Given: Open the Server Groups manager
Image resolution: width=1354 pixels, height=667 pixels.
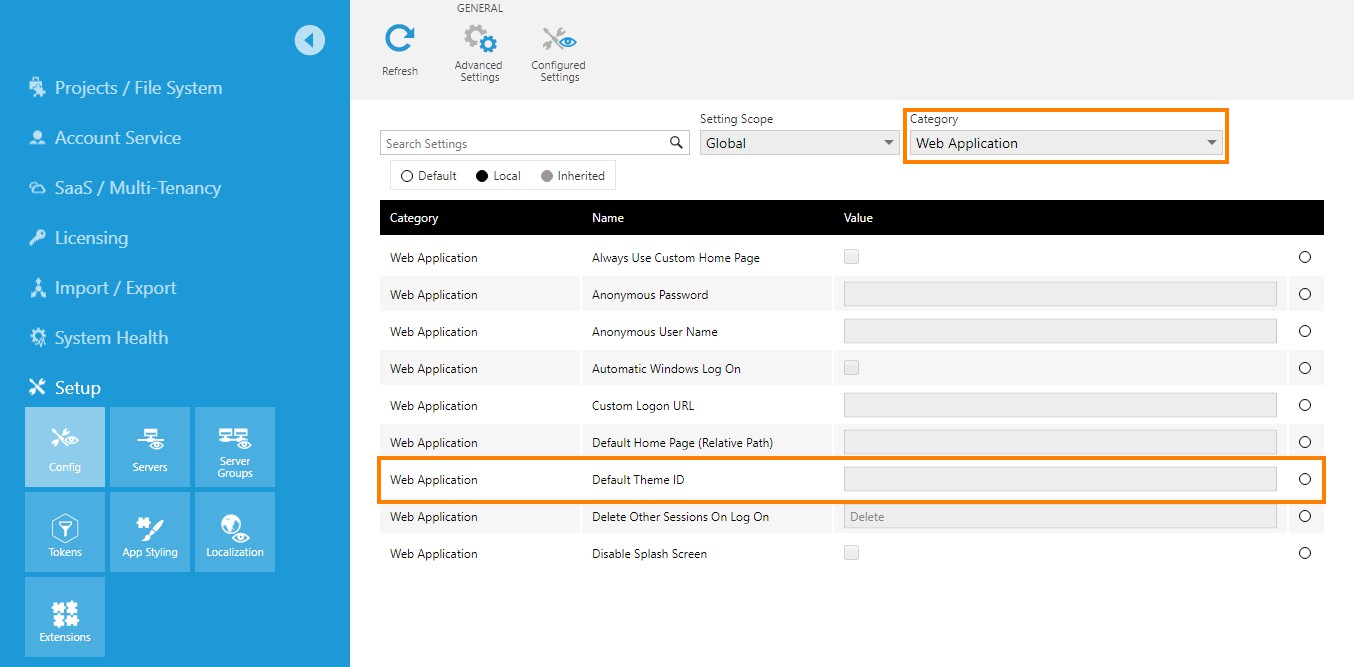Looking at the screenshot, I should 234,447.
